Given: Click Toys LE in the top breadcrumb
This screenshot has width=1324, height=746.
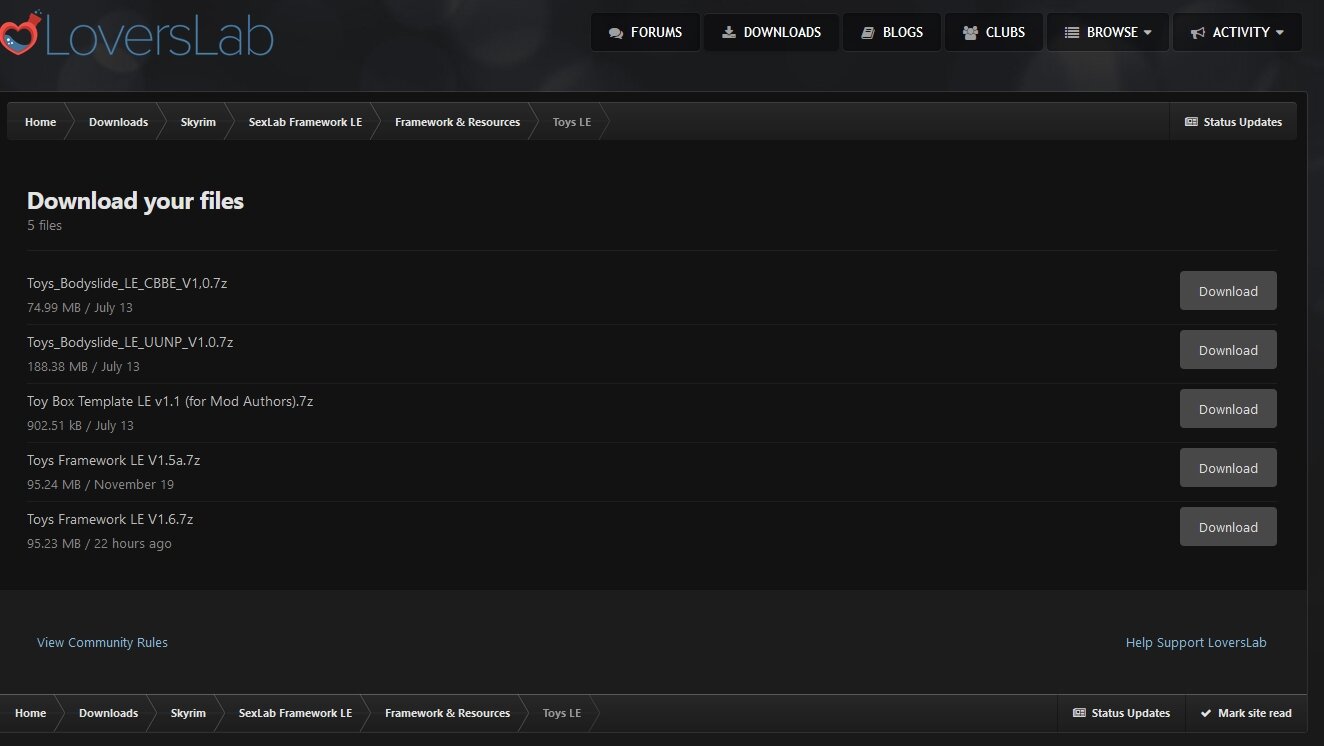Looking at the screenshot, I should (x=572, y=122).
